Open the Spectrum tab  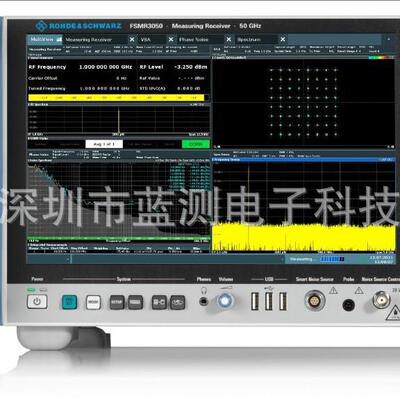pyautogui.click(x=256, y=40)
